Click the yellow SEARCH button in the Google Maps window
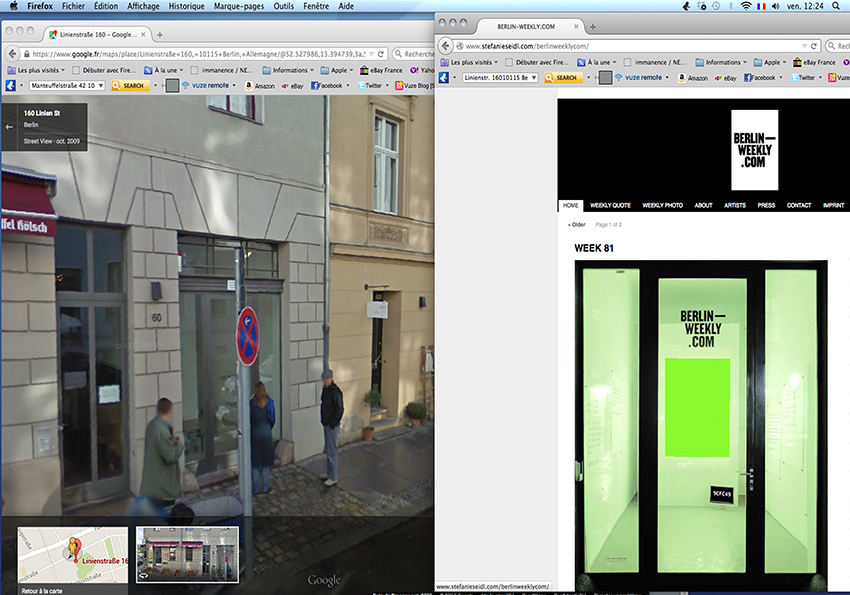 coord(130,86)
